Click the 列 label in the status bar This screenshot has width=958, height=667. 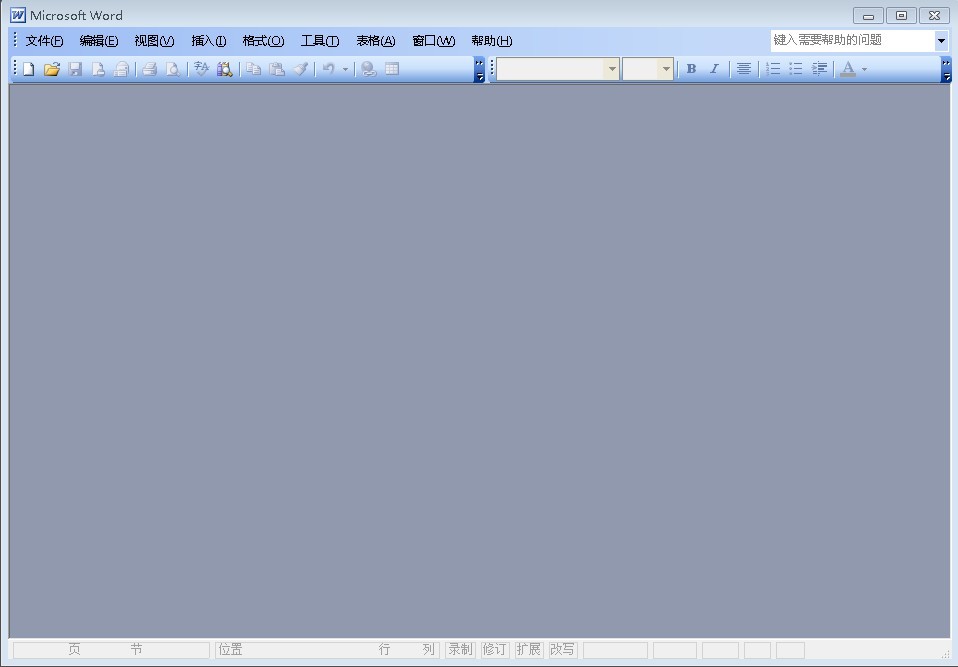coord(428,649)
